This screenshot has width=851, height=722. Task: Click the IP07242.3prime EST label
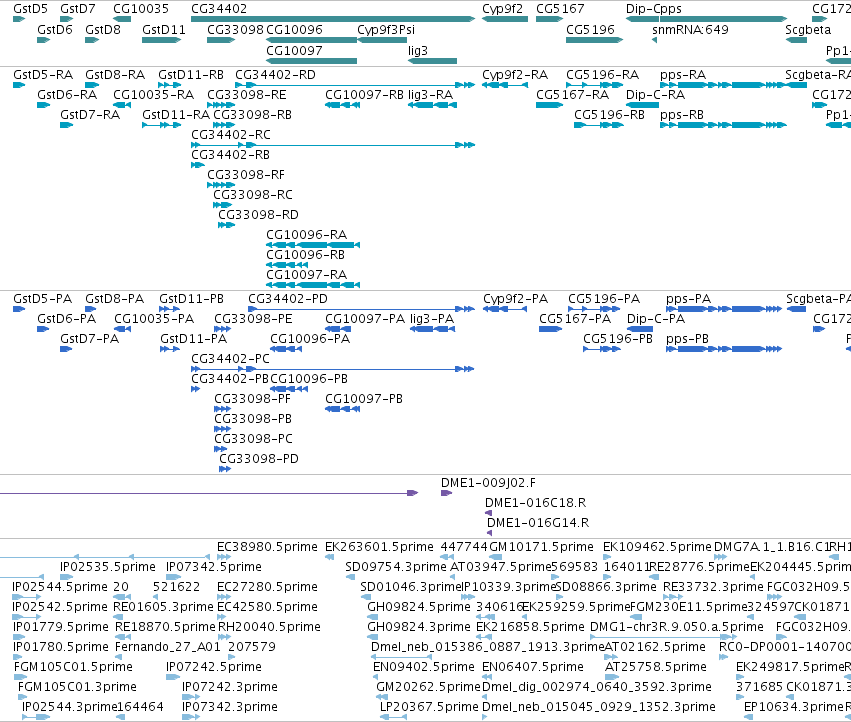pyautogui.click(x=230, y=687)
